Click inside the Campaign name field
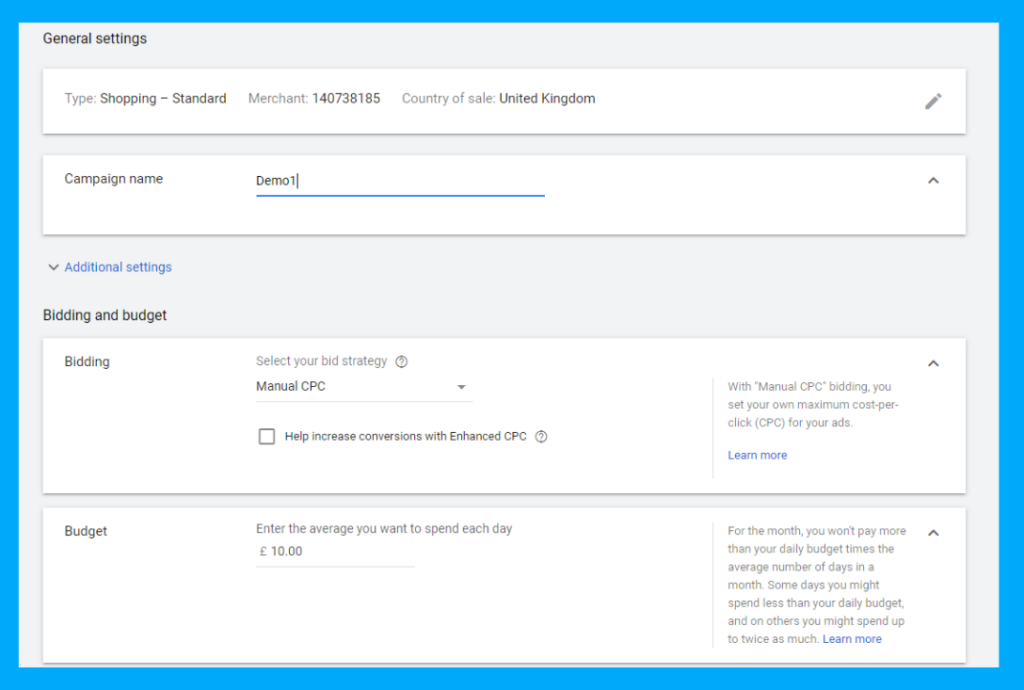This screenshot has width=1024, height=690. (x=400, y=183)
